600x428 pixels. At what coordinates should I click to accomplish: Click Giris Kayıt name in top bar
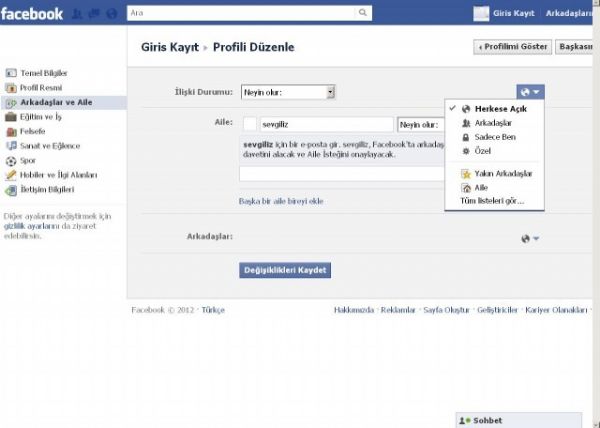(514, 13)
